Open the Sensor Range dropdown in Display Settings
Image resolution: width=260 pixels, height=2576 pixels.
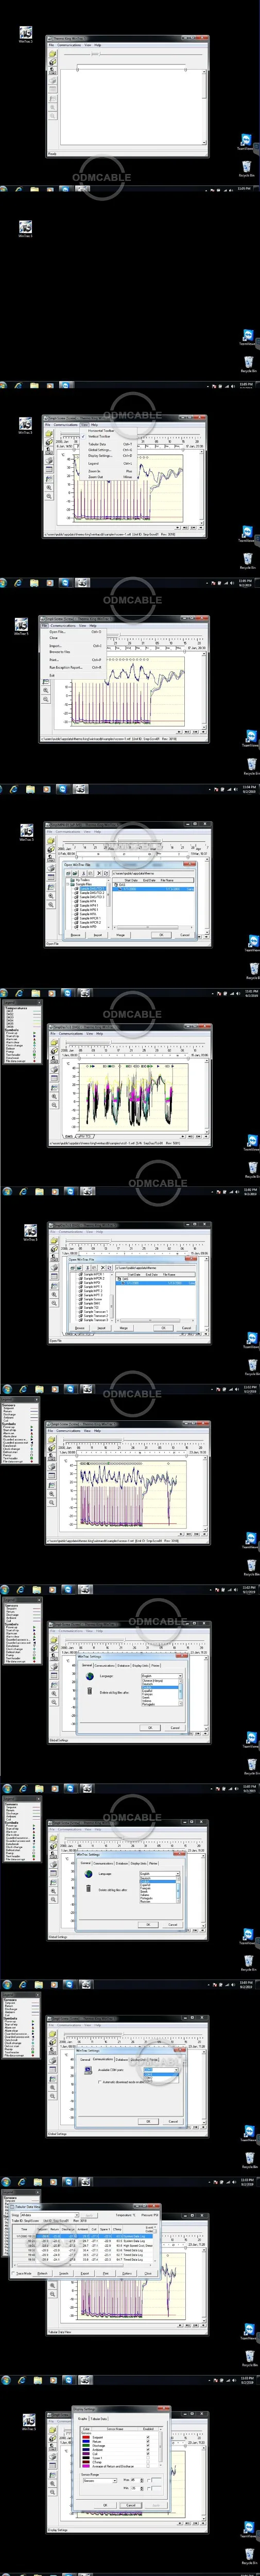coord(100,2480)
